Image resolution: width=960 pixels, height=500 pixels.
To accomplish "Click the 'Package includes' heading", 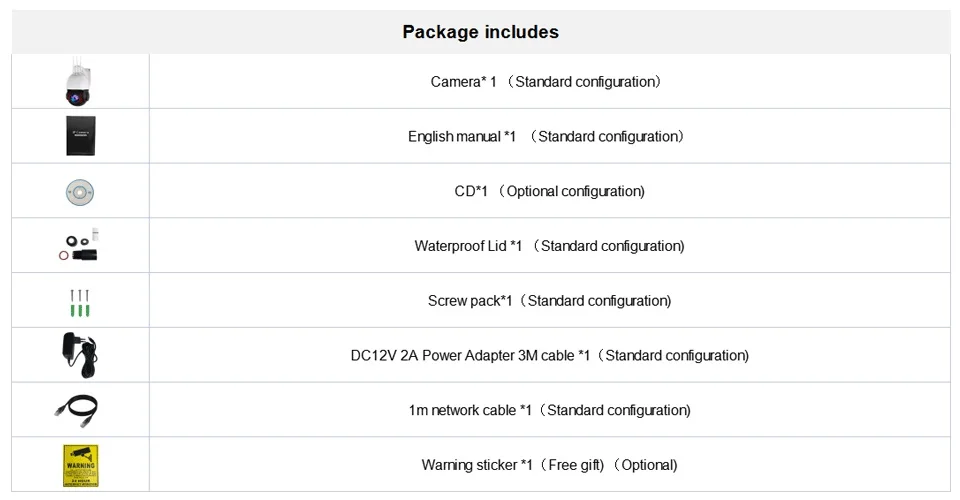I will click(x=480, y=32).
